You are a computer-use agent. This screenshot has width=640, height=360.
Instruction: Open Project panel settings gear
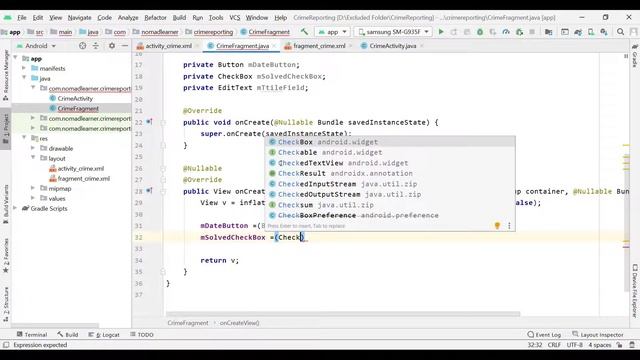coord(112,46)
